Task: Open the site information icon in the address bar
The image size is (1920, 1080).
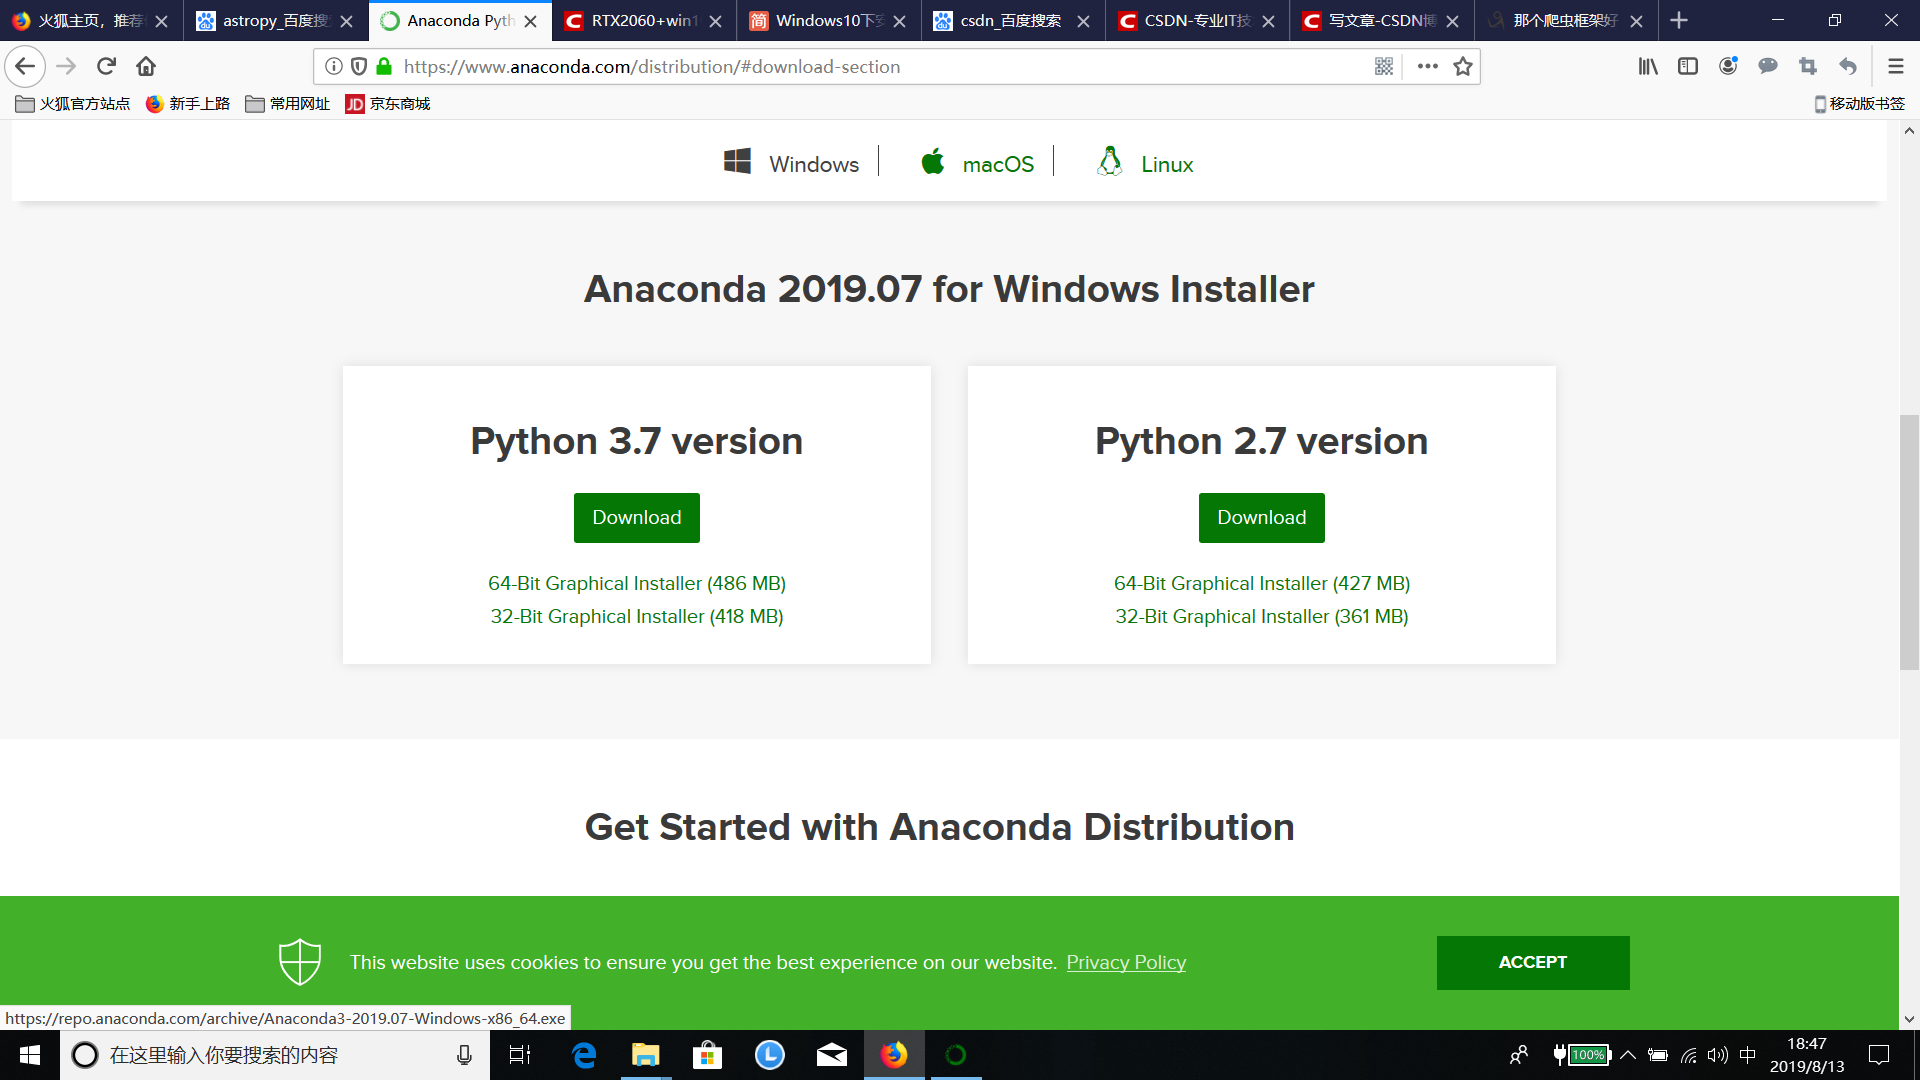Action: click(x=333, y=66)
